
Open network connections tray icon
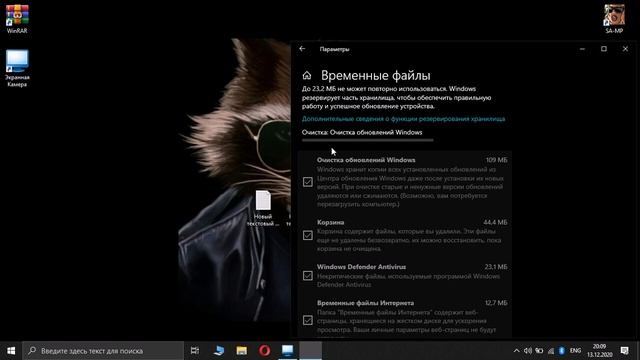[x=551, y=351]
